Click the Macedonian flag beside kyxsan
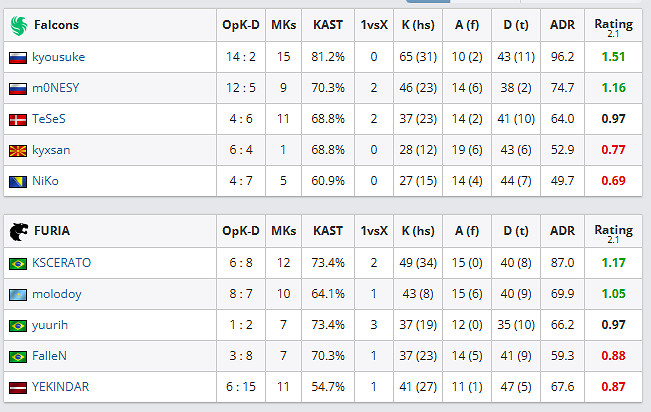Image resolution: width=651 pixels, height=412 pixels. (17, 150)
